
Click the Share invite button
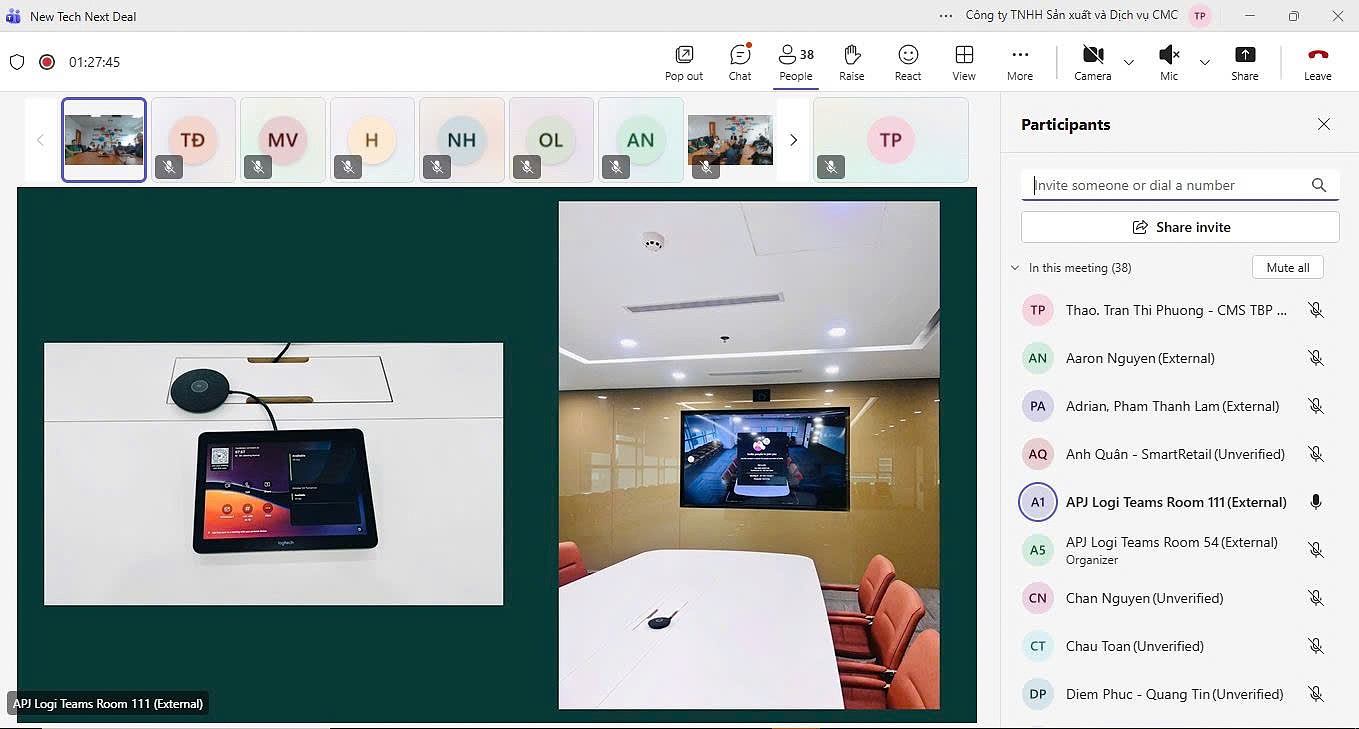[1180, 227]
